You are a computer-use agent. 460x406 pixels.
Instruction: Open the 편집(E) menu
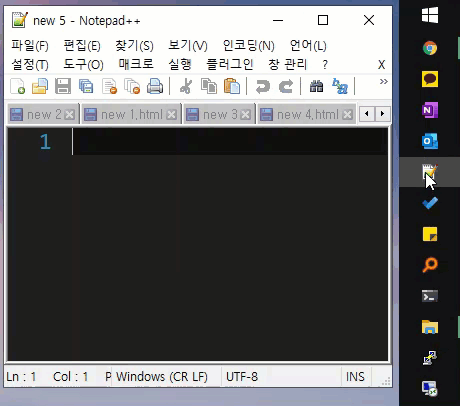point(82,46)
